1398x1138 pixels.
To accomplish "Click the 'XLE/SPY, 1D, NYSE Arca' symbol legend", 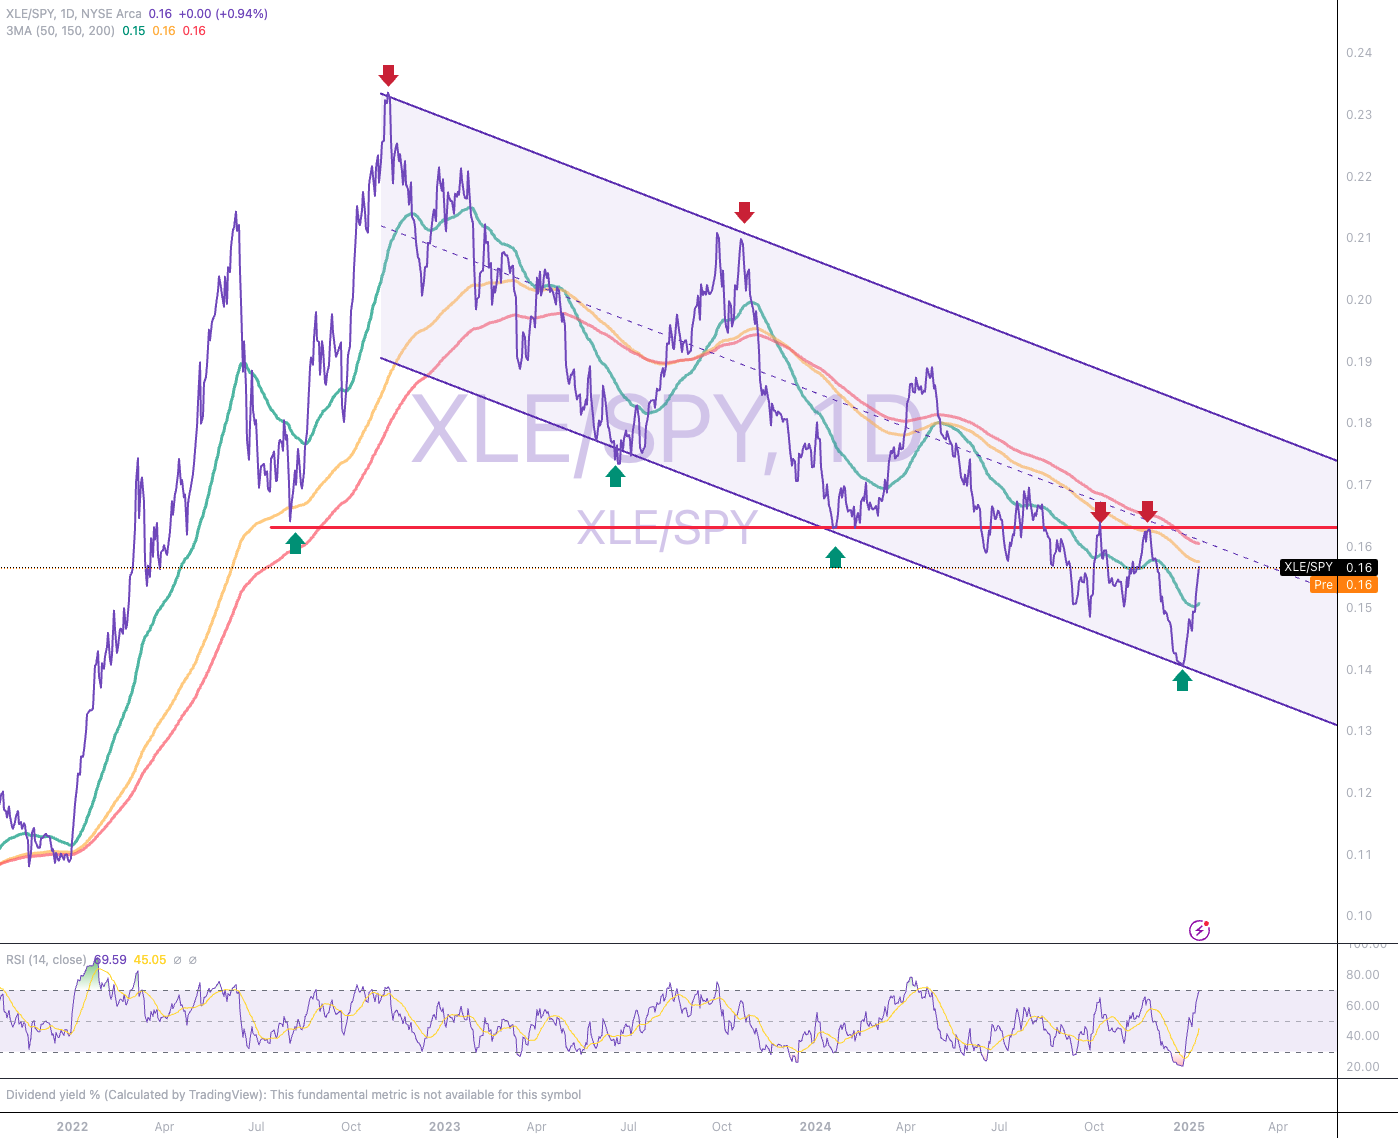I will [x=73, y=14].
